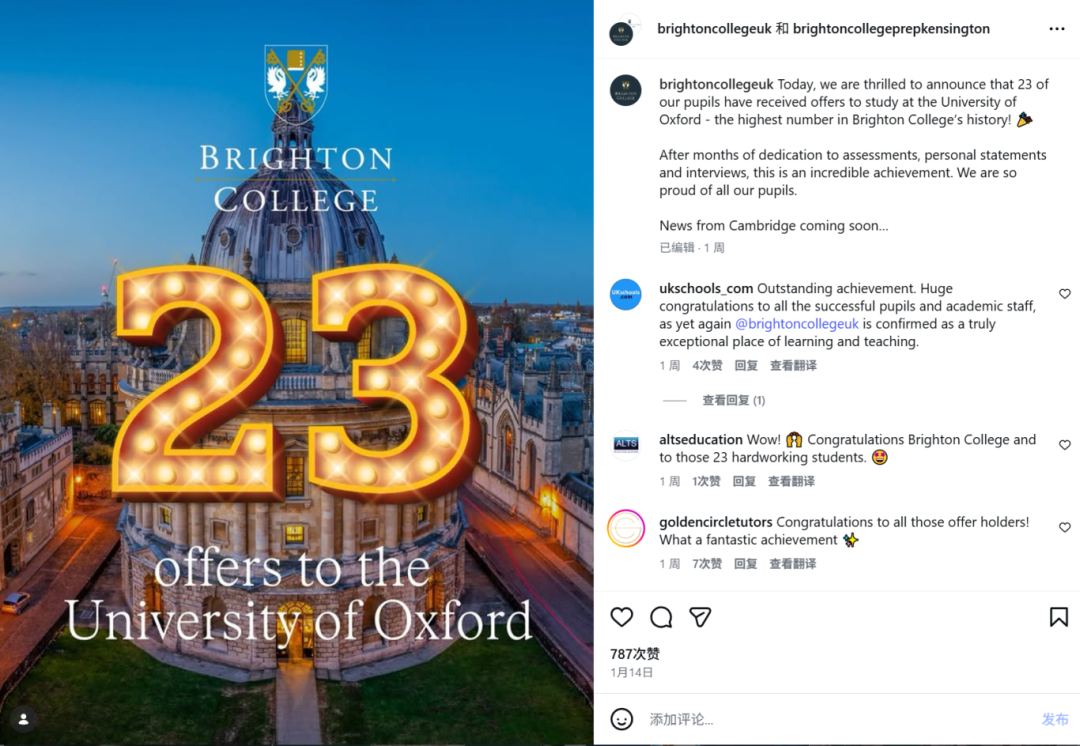The image size is (1080, 746).
Task: Open brightoncollegeprepkensington profile from header
Action: point(891,29)
